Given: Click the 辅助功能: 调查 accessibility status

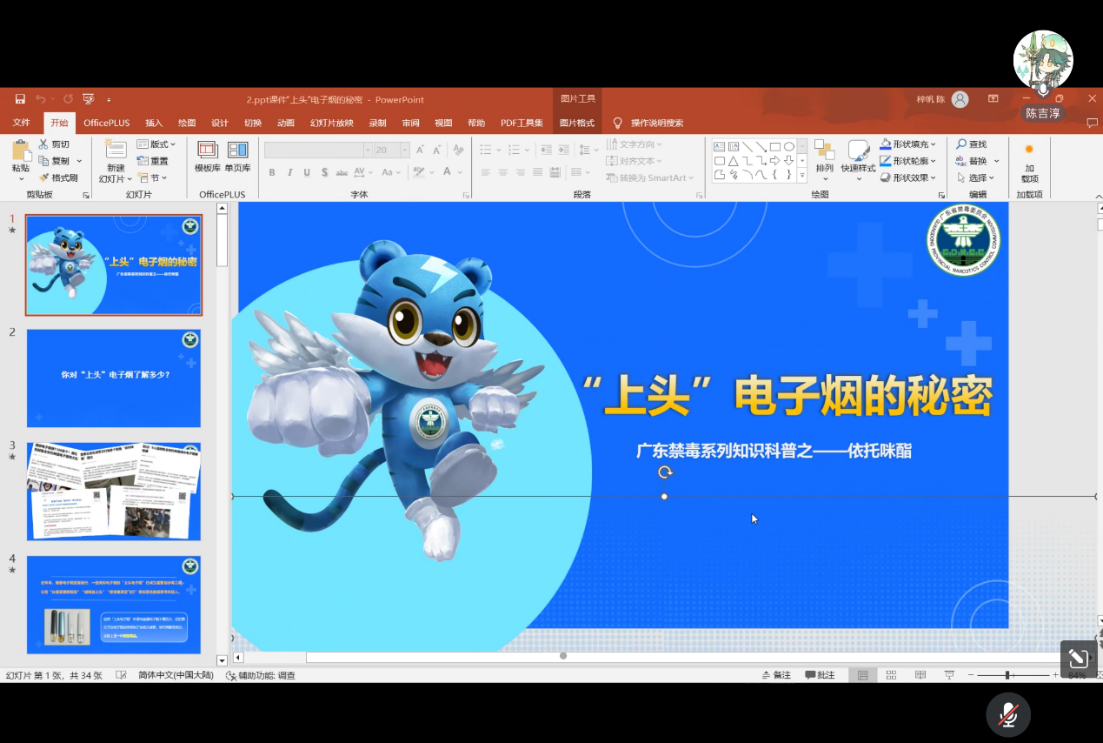Looking at the screenshot, I should tap(261, 675).
